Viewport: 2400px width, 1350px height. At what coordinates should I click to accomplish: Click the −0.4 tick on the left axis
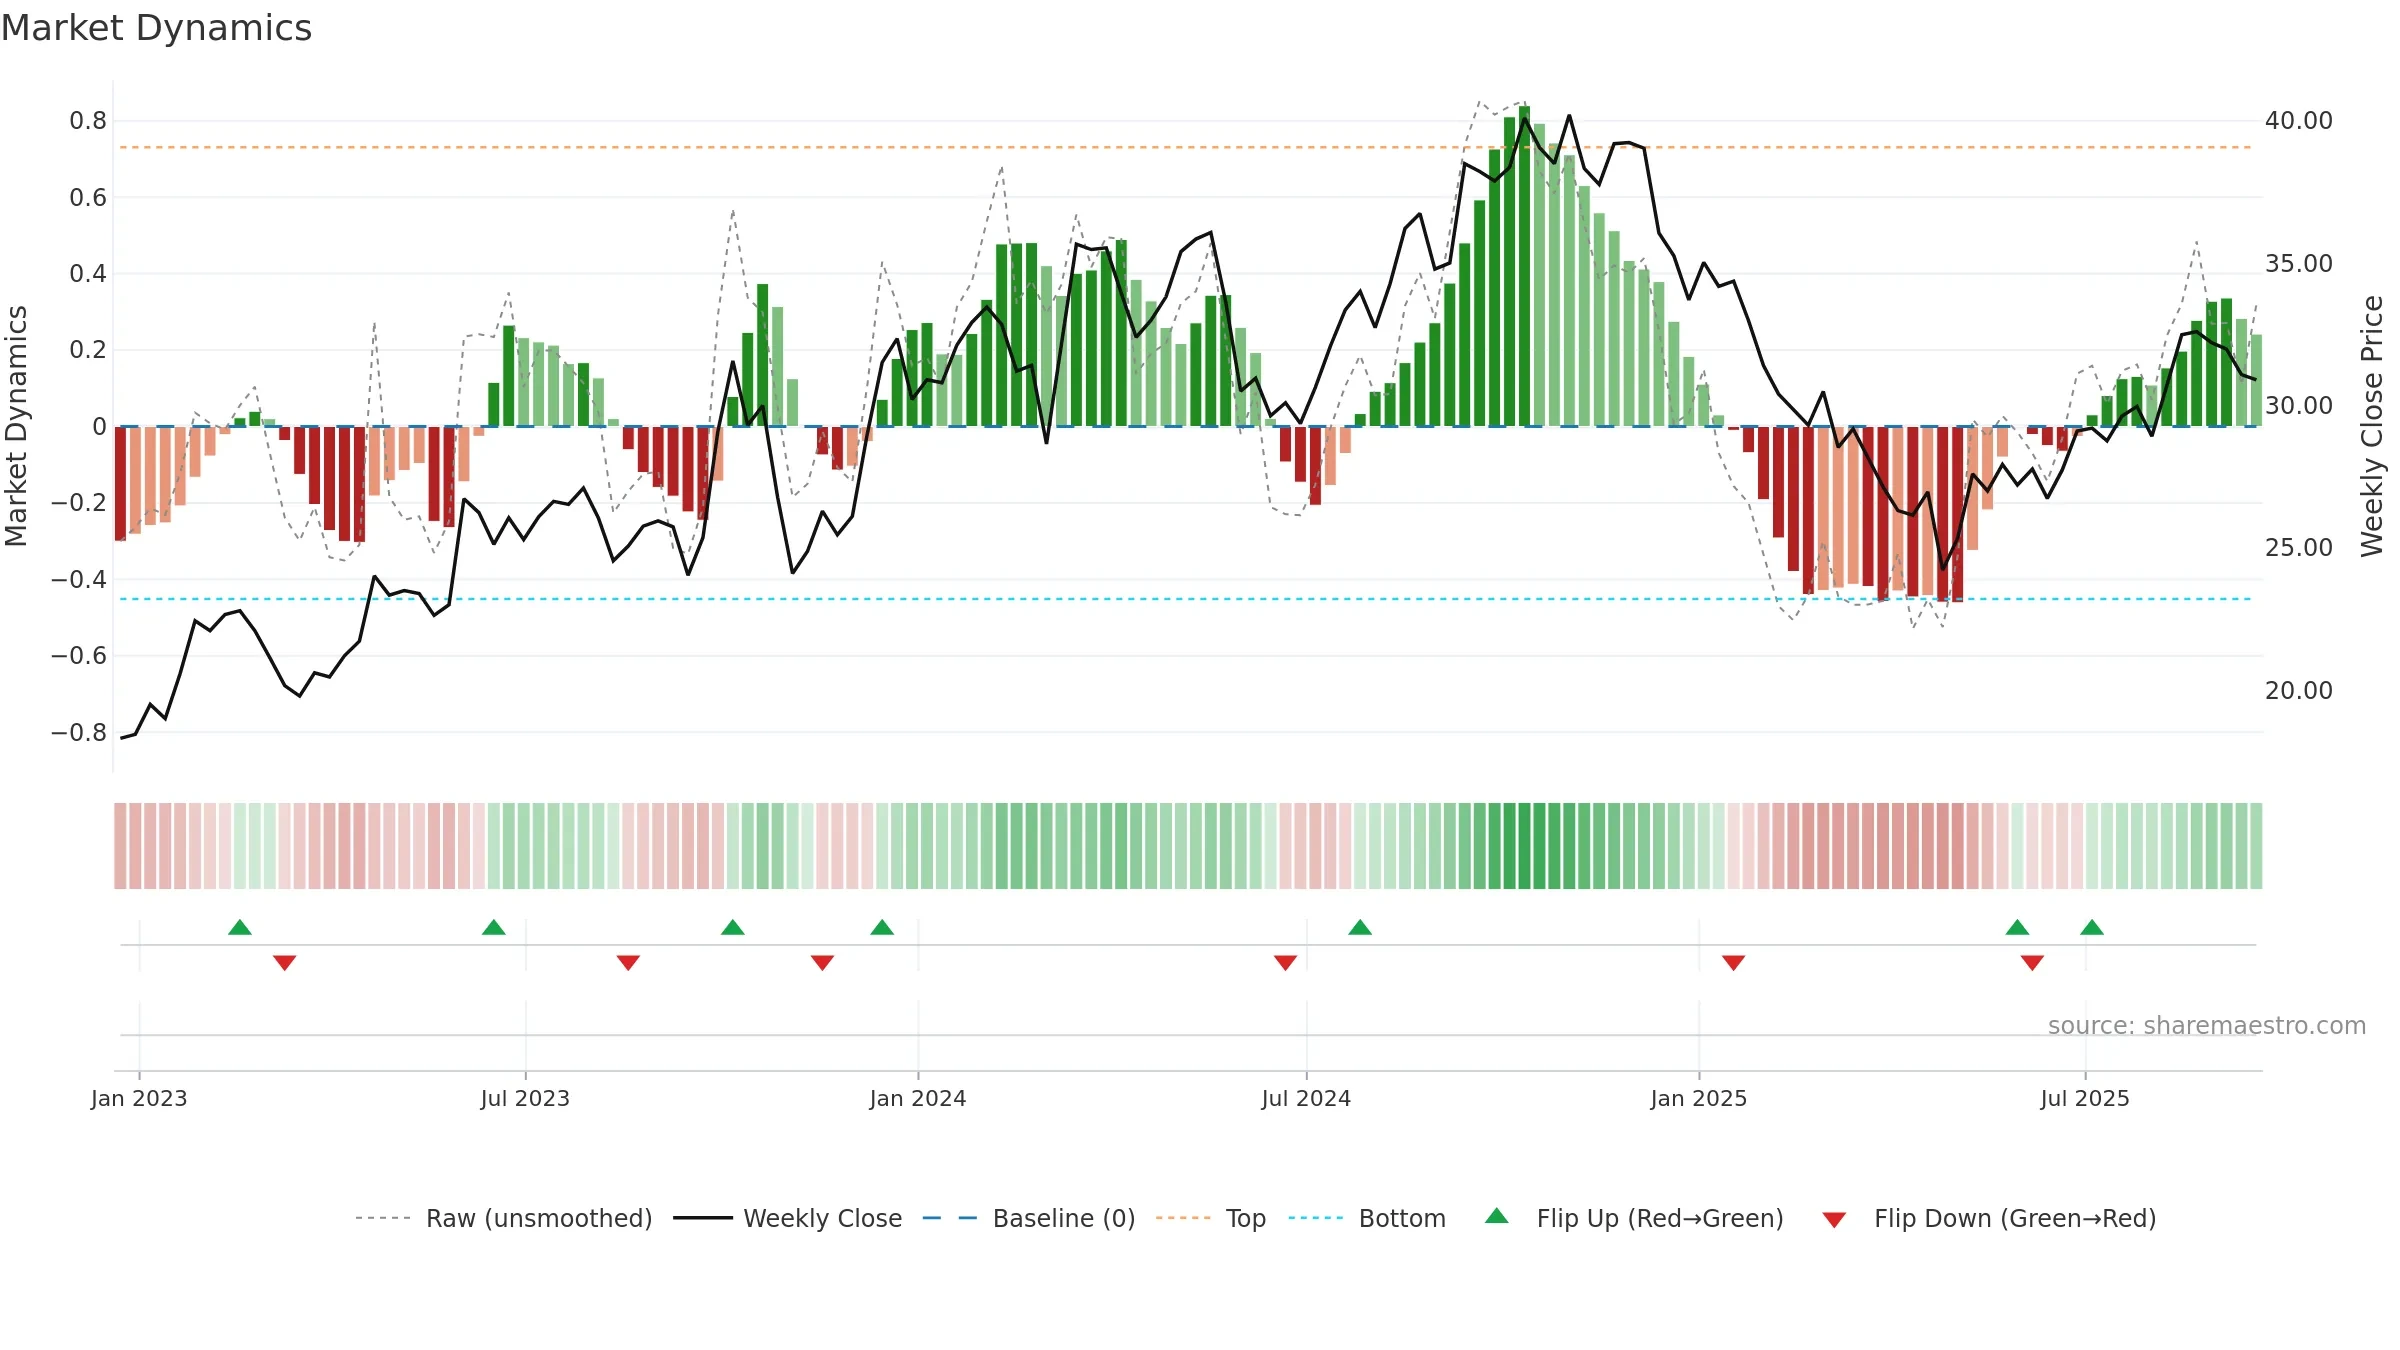(79, 580)
